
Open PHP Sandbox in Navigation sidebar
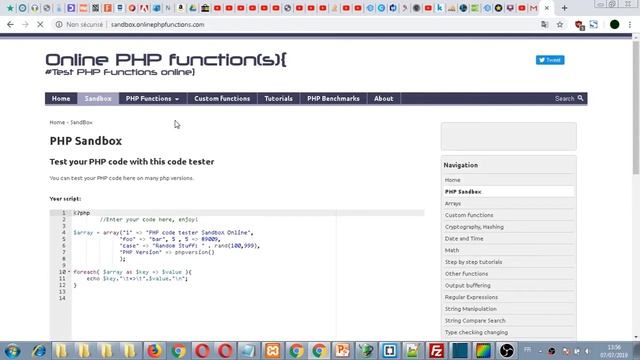(463, 191)
